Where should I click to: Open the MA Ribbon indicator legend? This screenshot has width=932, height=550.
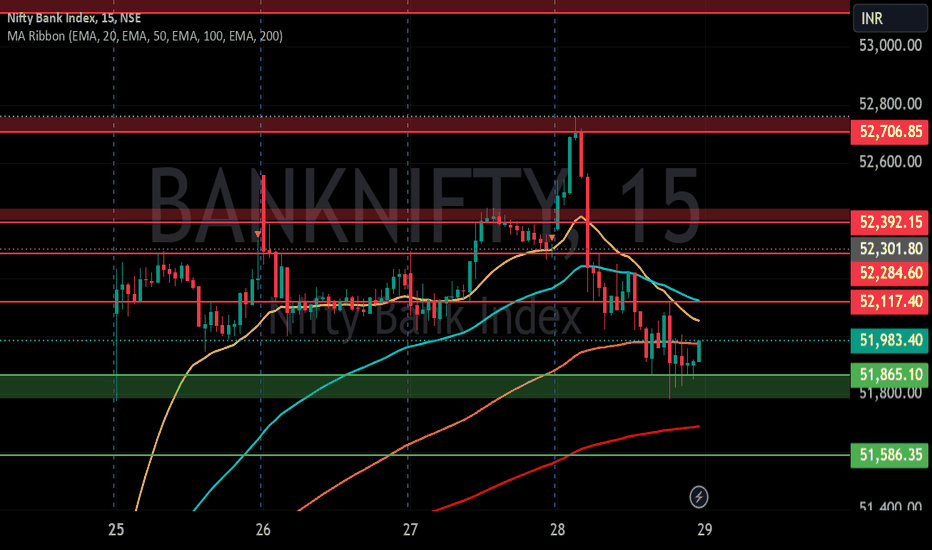[x=145, y=36]
